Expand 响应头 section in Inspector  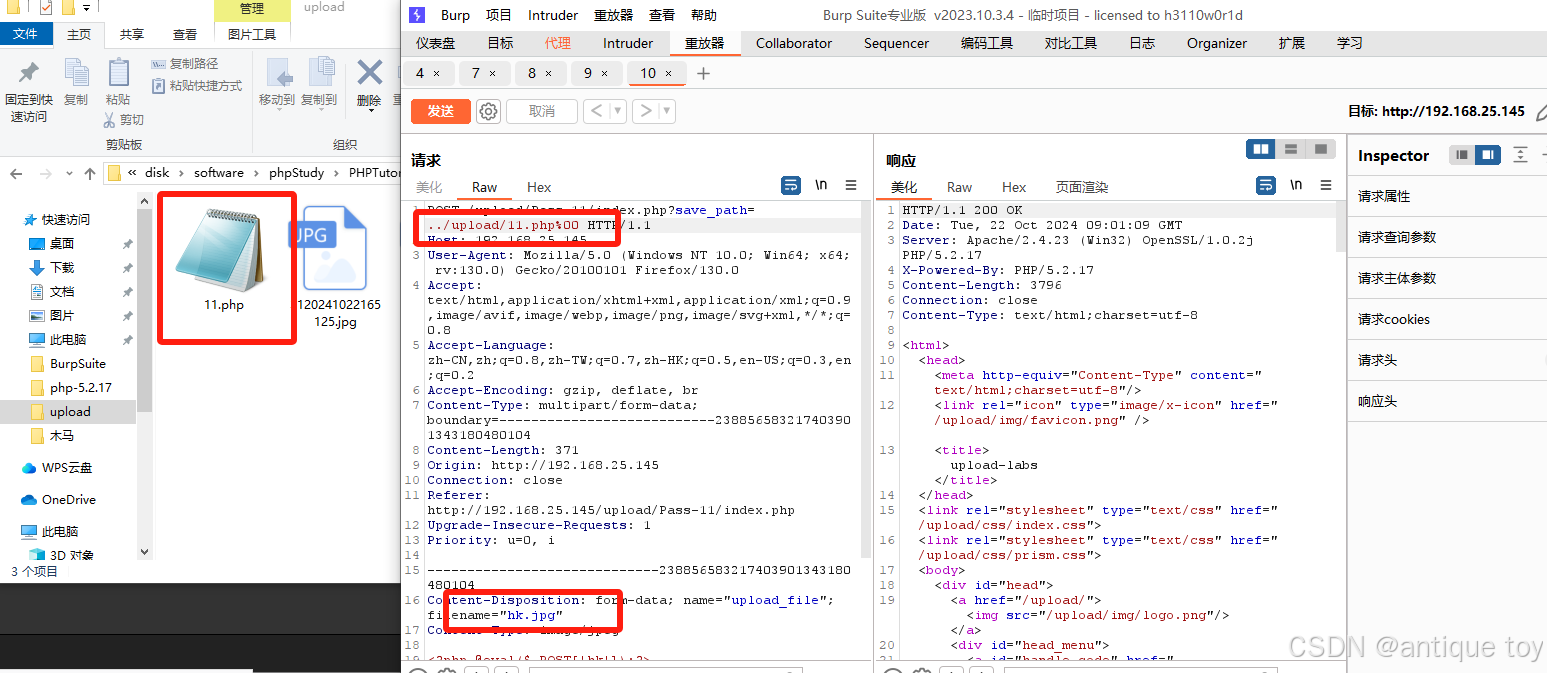1447,401
